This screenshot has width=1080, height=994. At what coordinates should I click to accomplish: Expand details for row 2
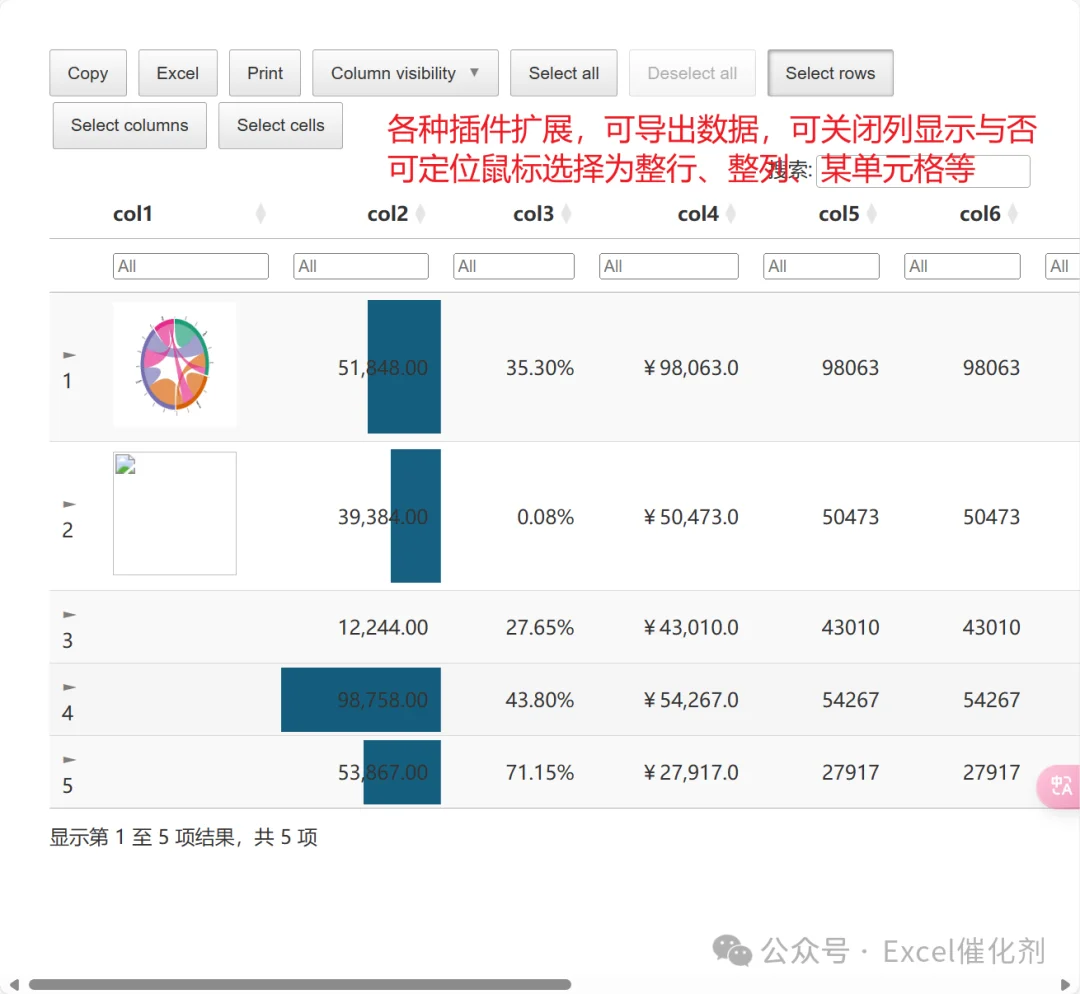(69, 505)
